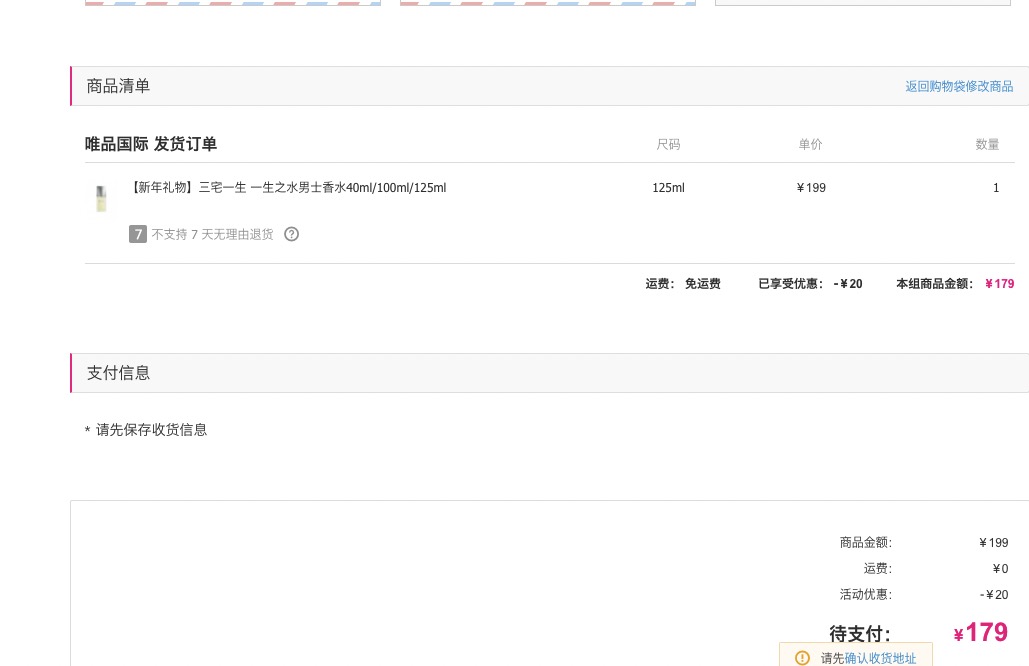Image resolution: width=1029 pixels, height=666 pixels.
Task: Click size value 125ml
Action: pos(669,188)
